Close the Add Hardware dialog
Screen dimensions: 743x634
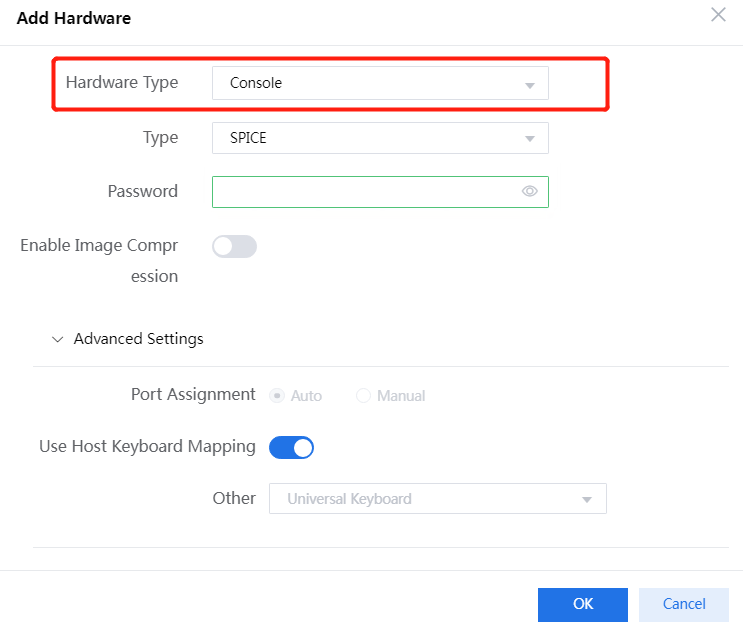pos(718,15)
